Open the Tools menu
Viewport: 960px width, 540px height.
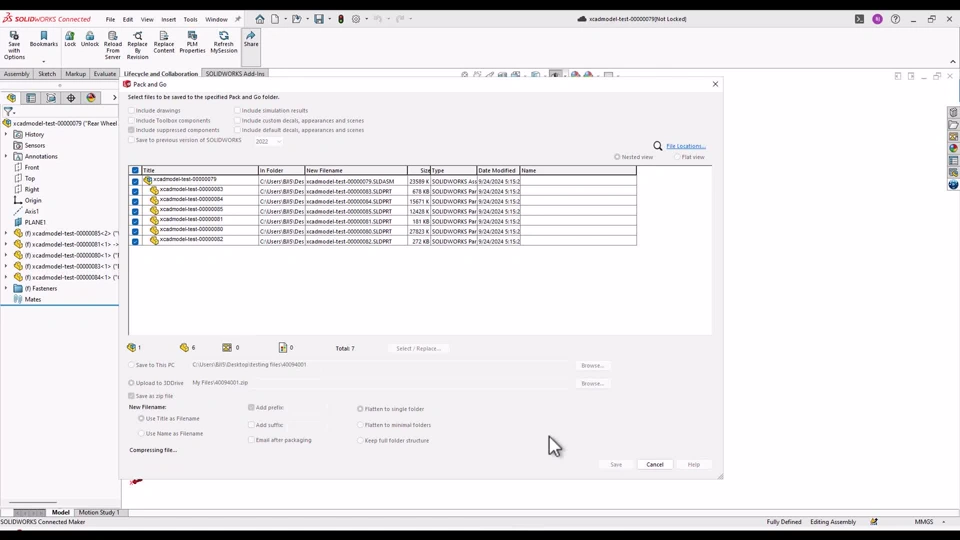[190, 19]
